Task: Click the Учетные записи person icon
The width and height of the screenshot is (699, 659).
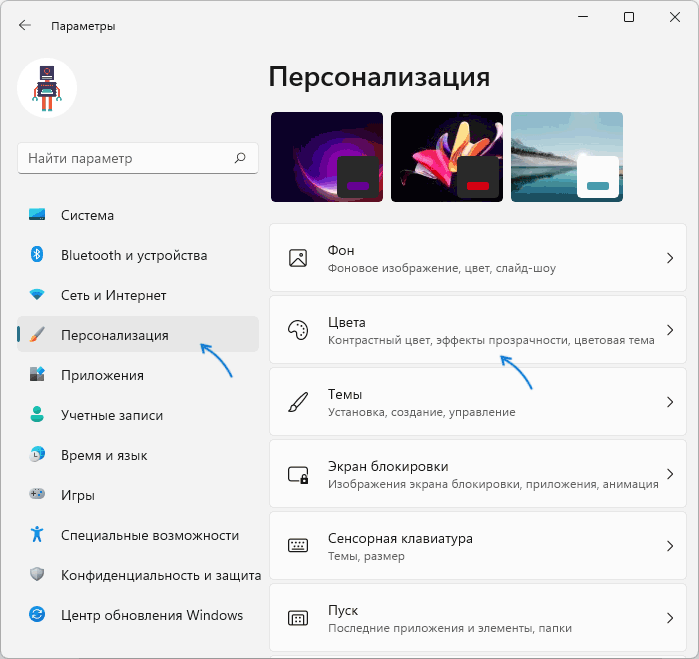Action: click(x=37, y=414)
